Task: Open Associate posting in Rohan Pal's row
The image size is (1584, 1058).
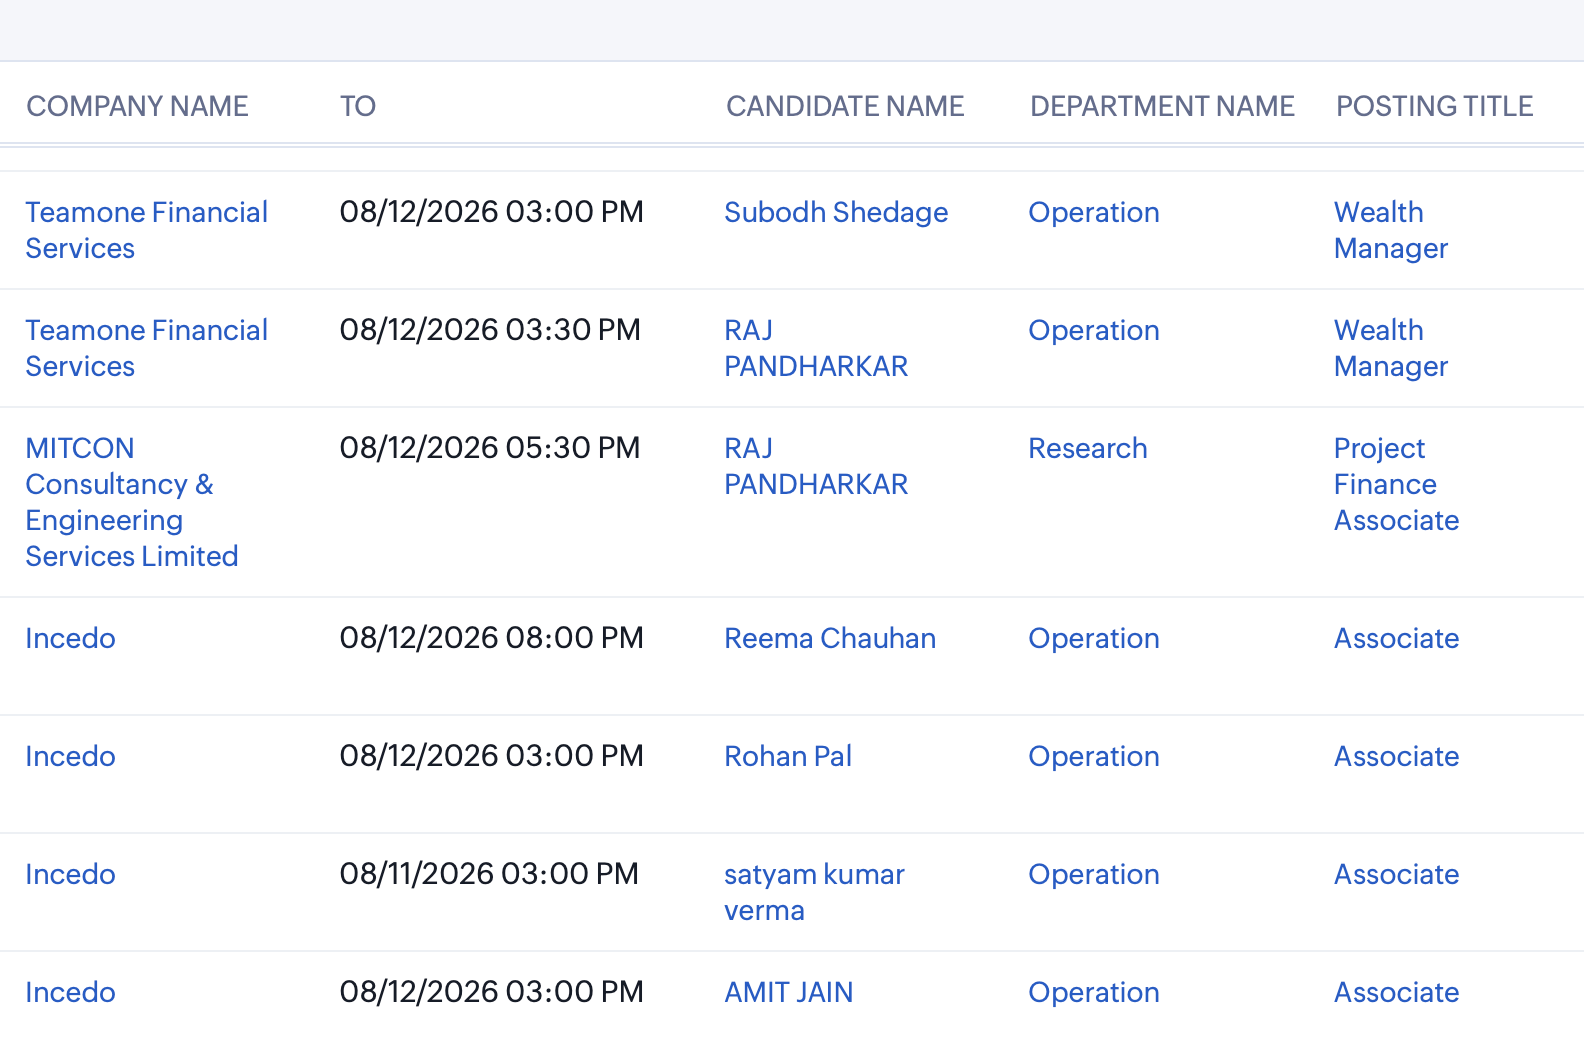Action: pos(1397,756)
